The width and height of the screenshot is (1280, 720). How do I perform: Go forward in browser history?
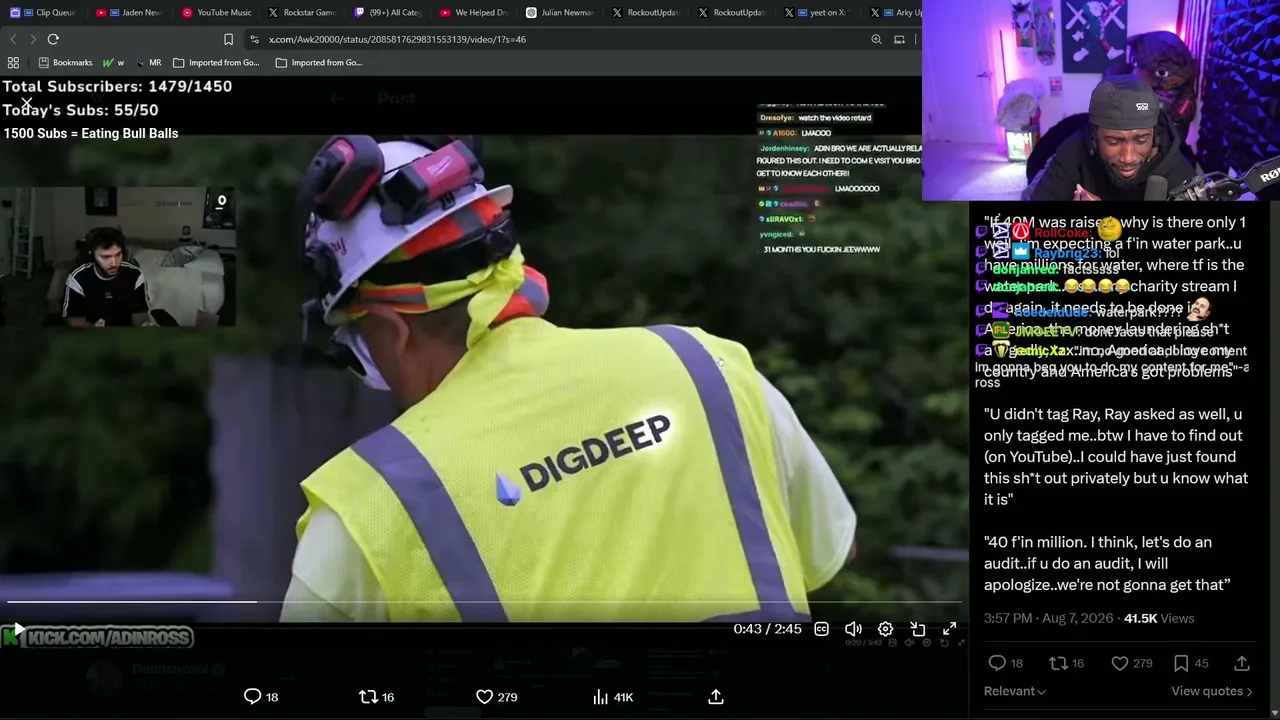click(x=32, y=39)
